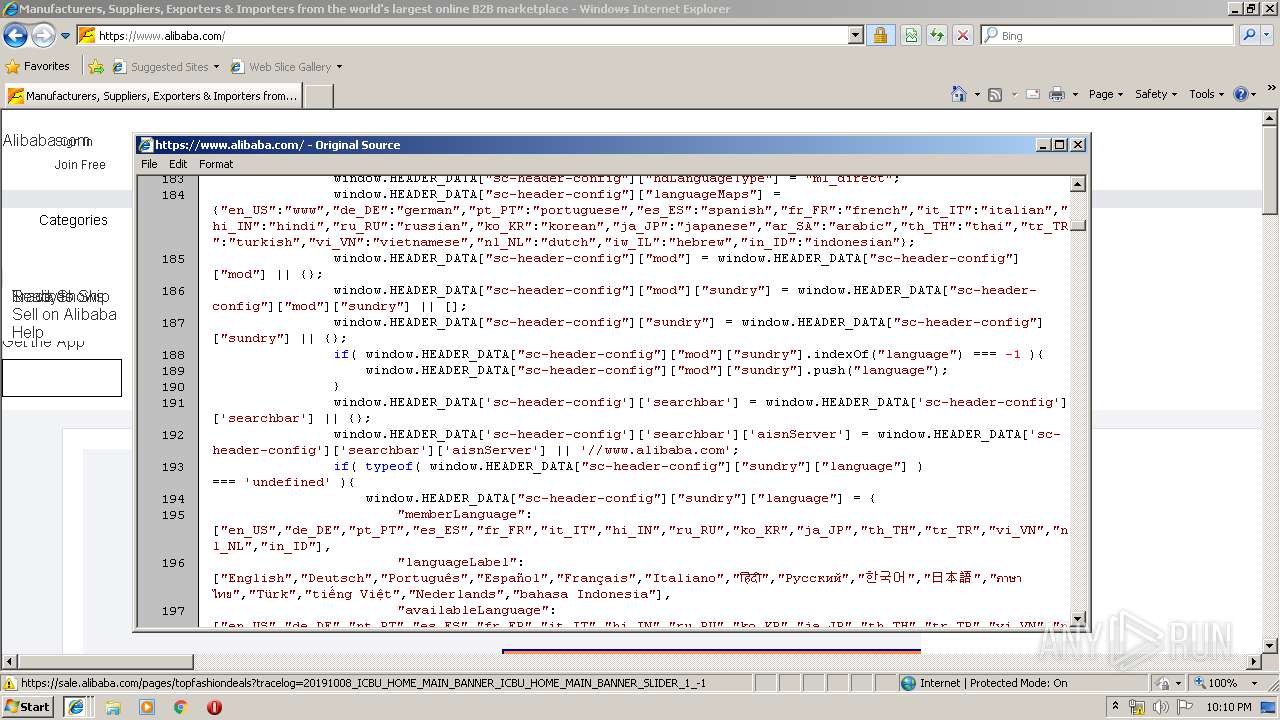Open Windows Explorer folder taskbar icon
Image resolution: width=1280 pixels, height=720 pixels.
tap(113, 706)
